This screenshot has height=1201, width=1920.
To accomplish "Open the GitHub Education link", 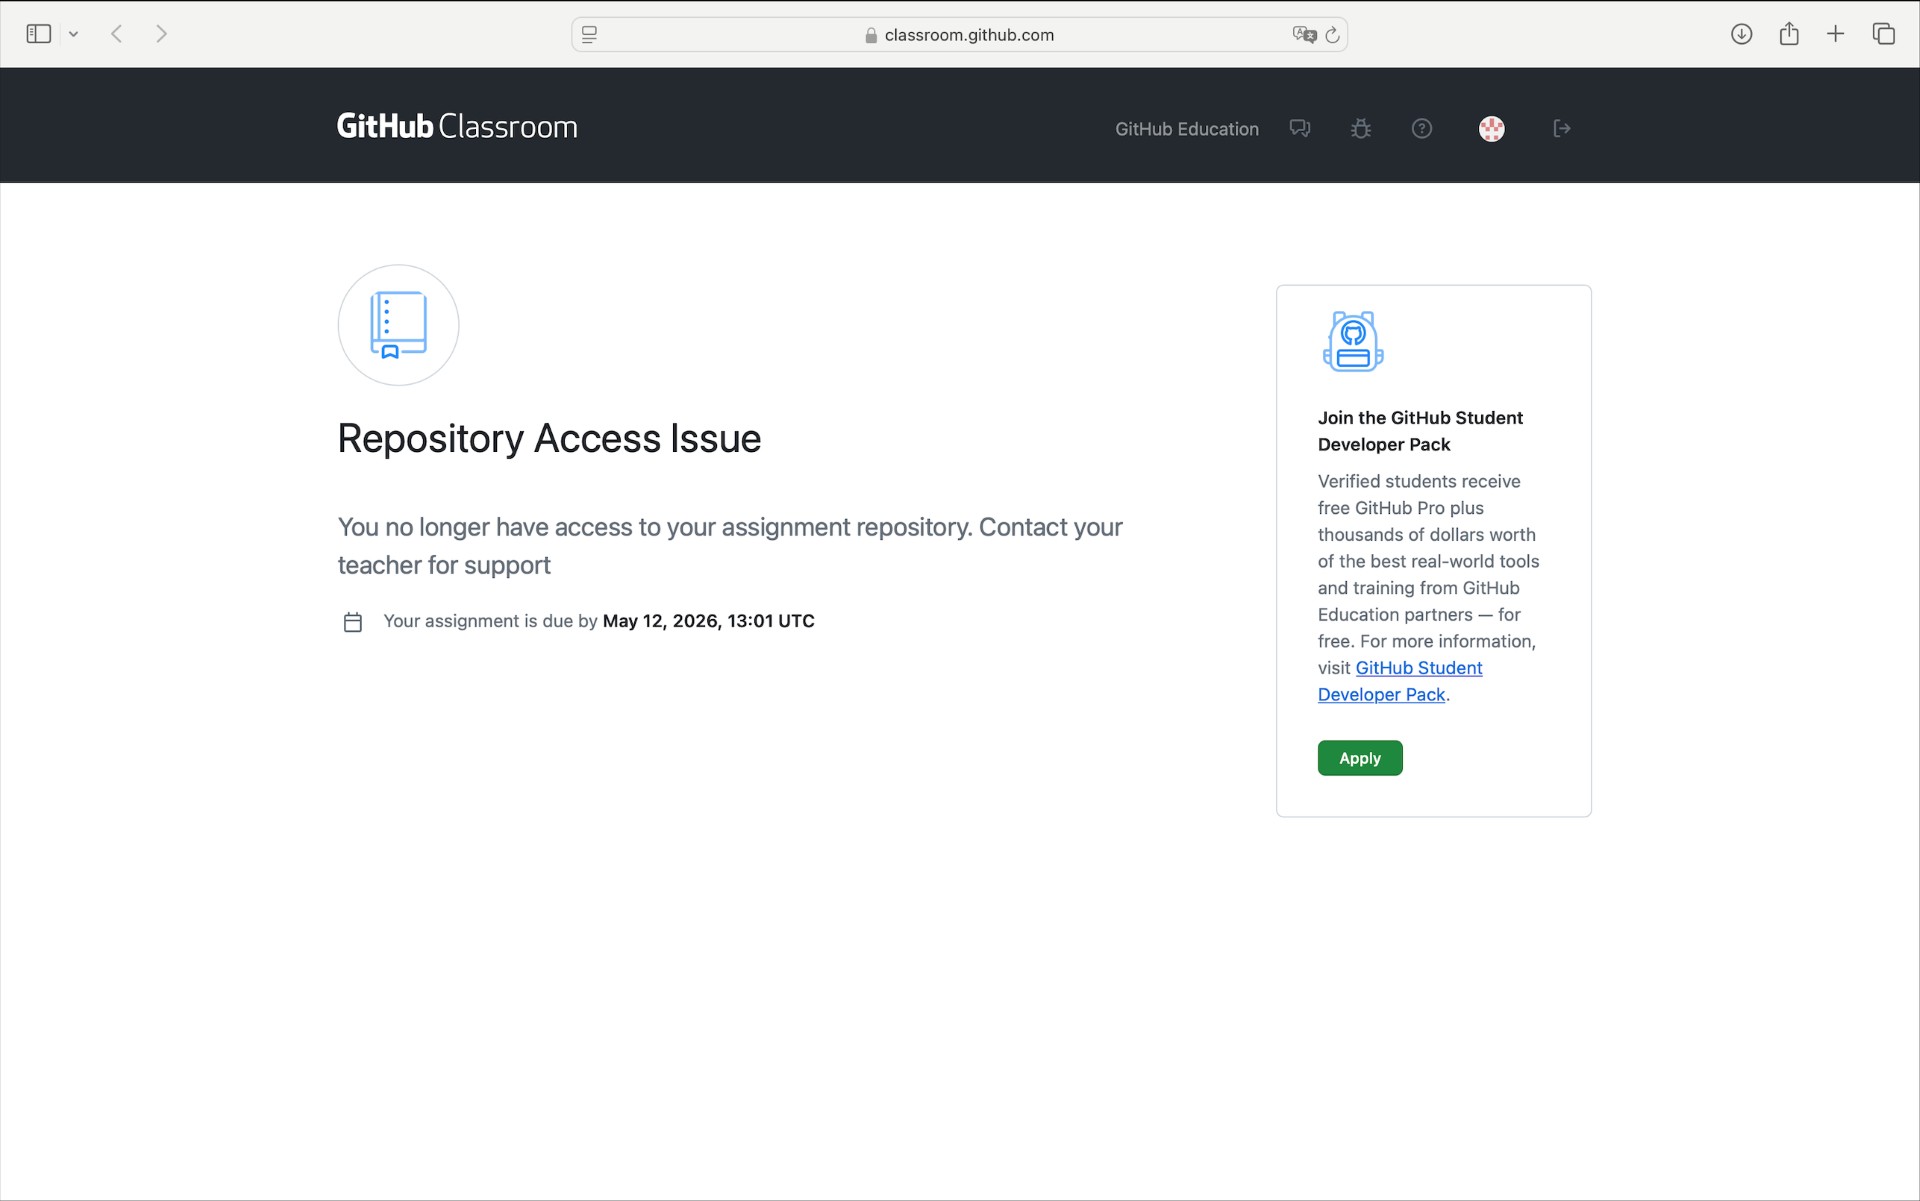I will point(1186,129).
